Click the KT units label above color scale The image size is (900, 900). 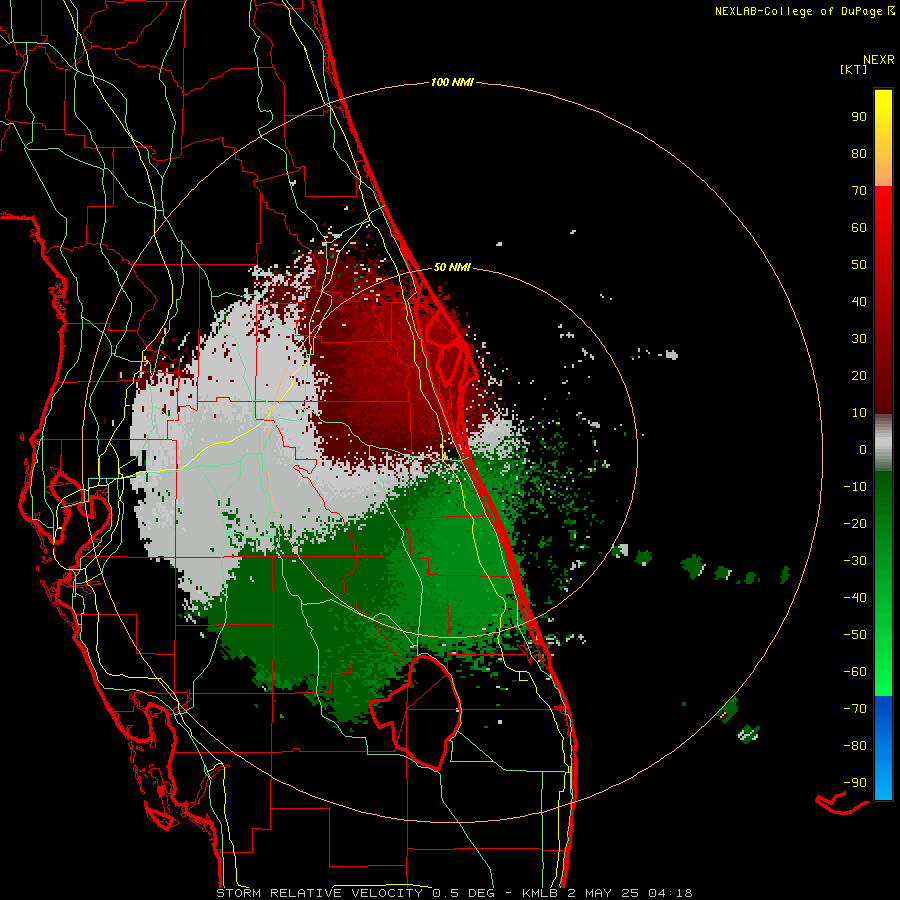click(x=853, y=69)
